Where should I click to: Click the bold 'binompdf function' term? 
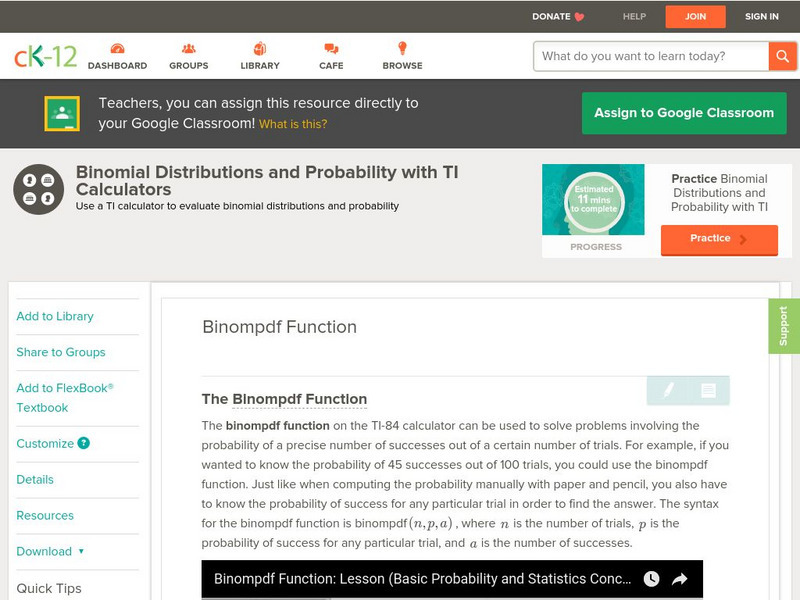(278, 426)
